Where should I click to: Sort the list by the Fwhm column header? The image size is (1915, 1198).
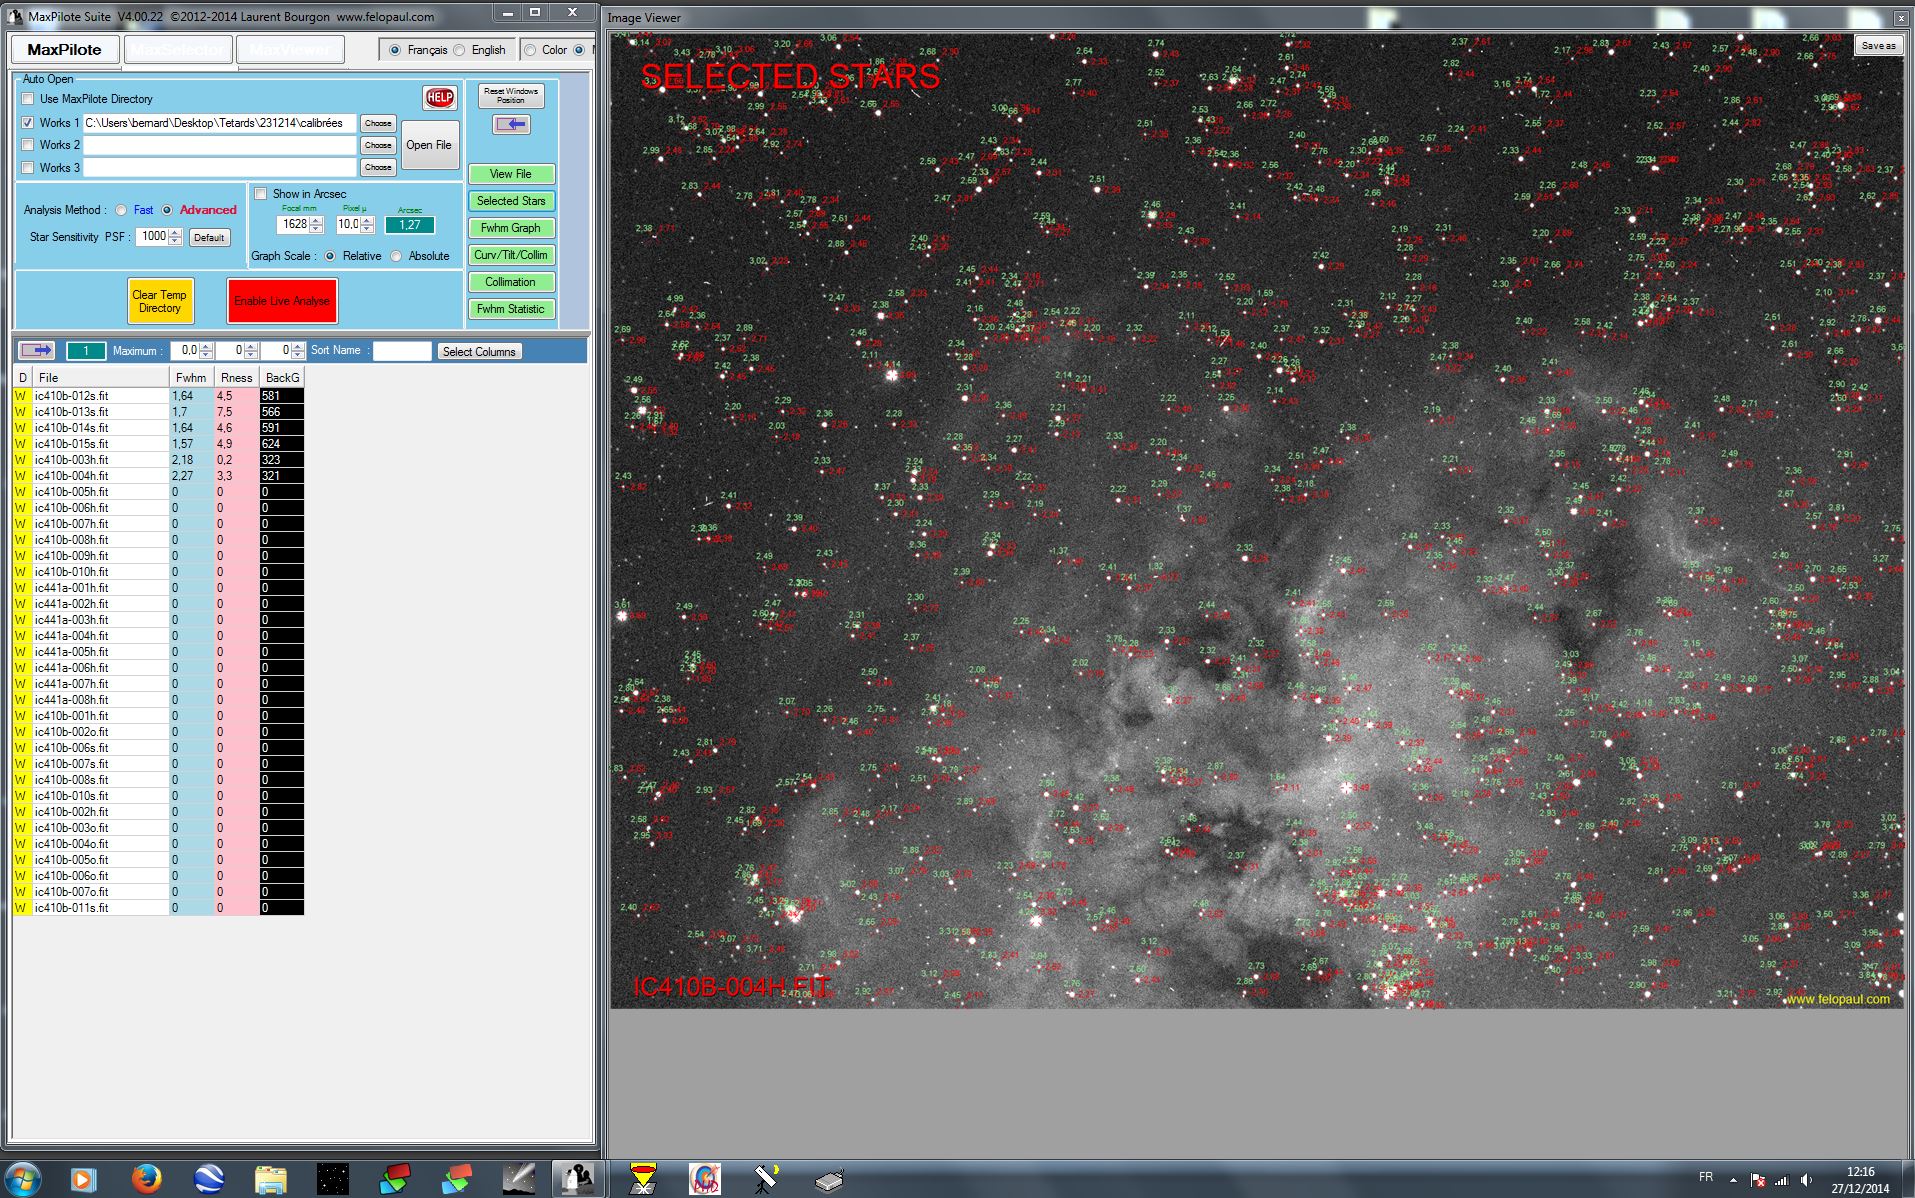pyautogui.click(x=191, y=377)
